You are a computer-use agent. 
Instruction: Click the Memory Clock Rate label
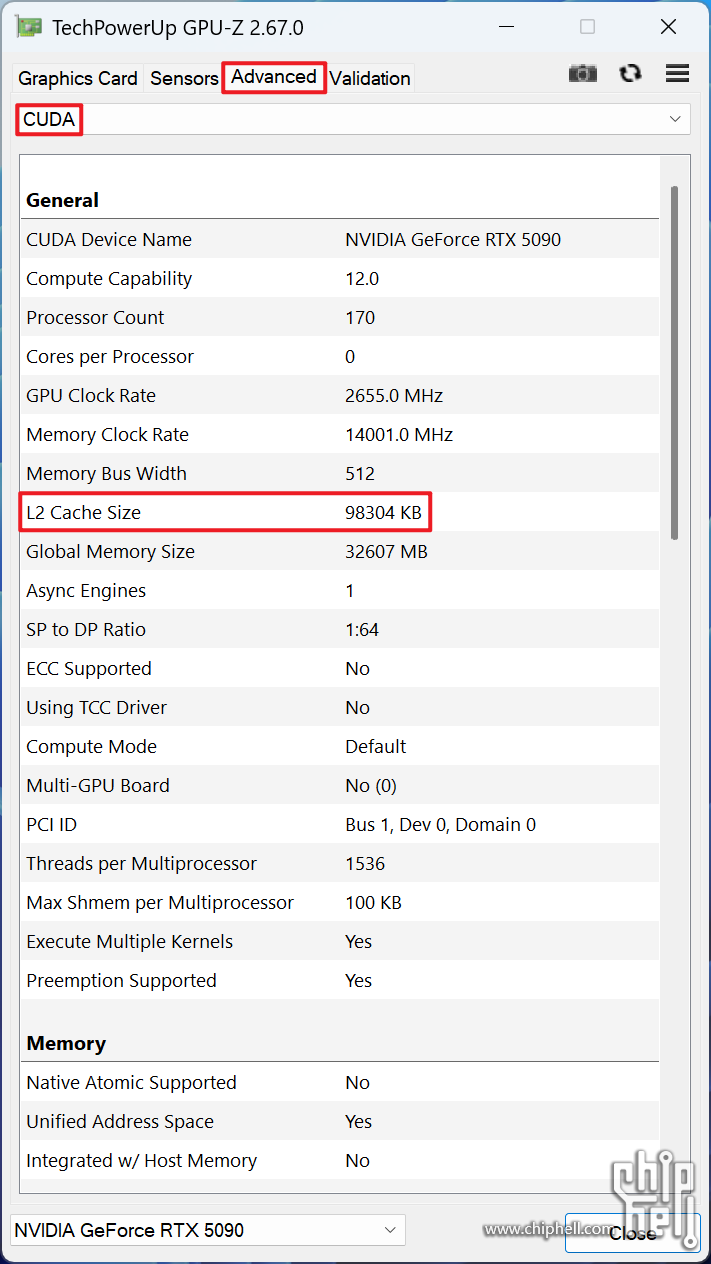107,435
